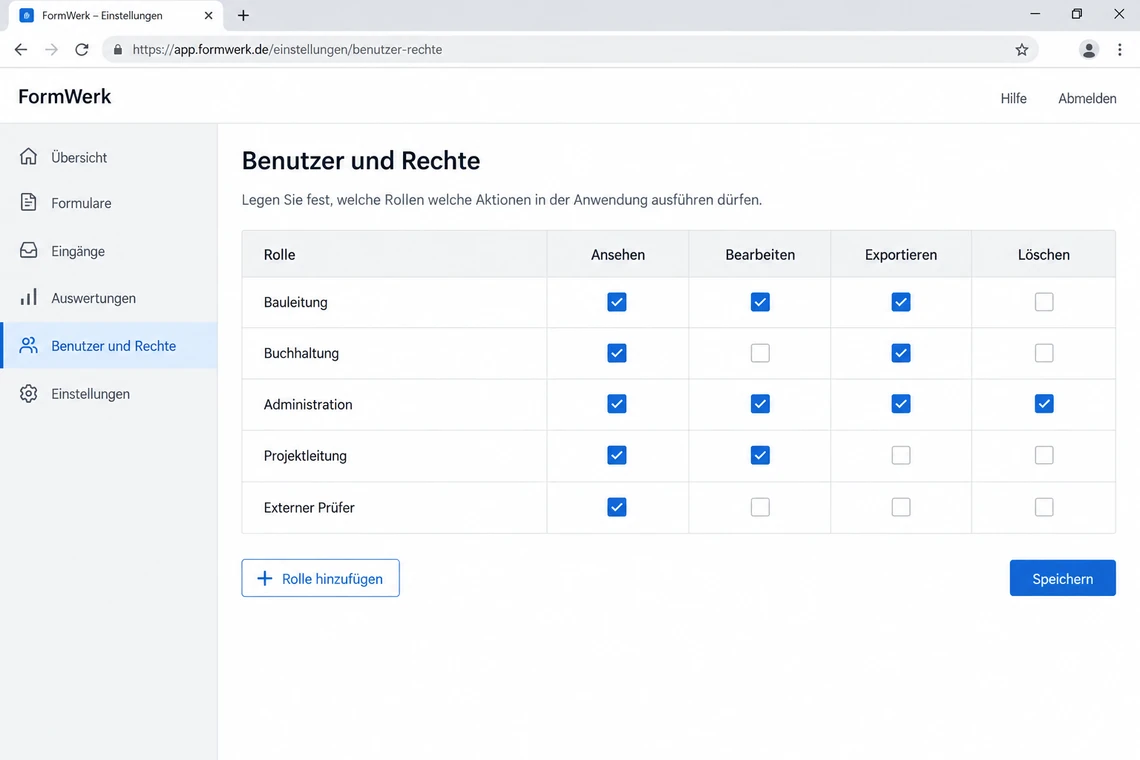Uncheck Ansehen for Projektleitung
This screenshot has height=760, width=1140.
pos(617,455)
